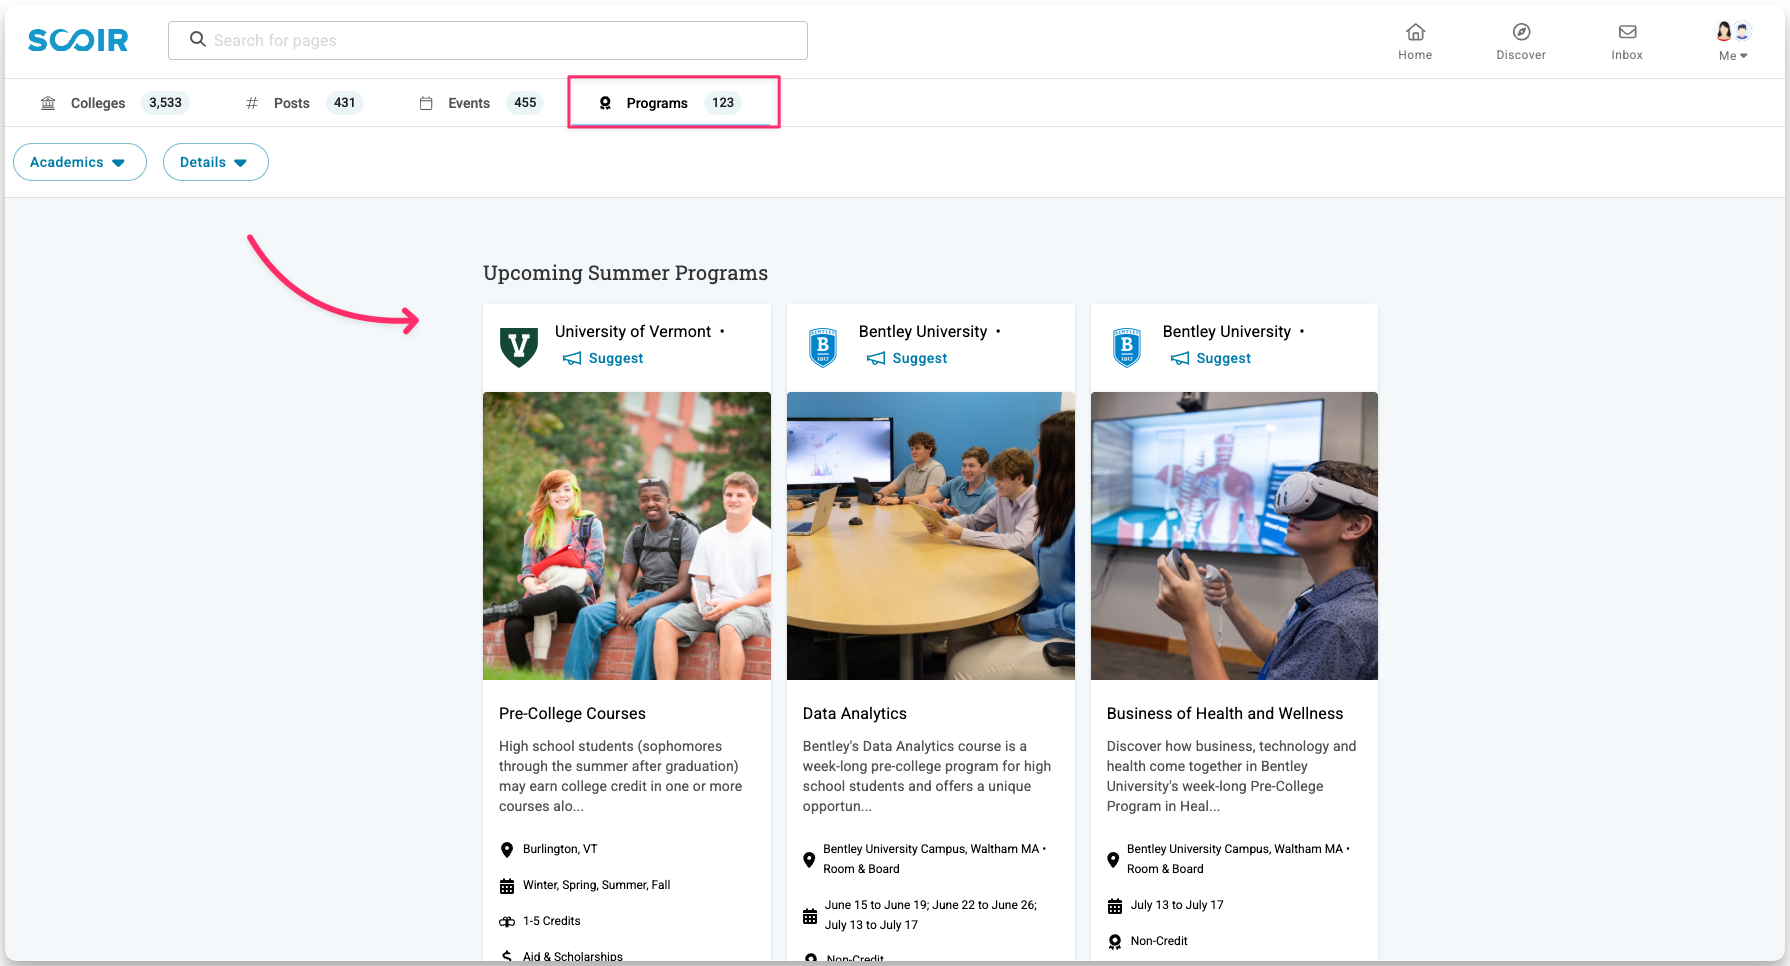
Task: Click calendar icon beside June 15 to June 19
Action: 810,916
